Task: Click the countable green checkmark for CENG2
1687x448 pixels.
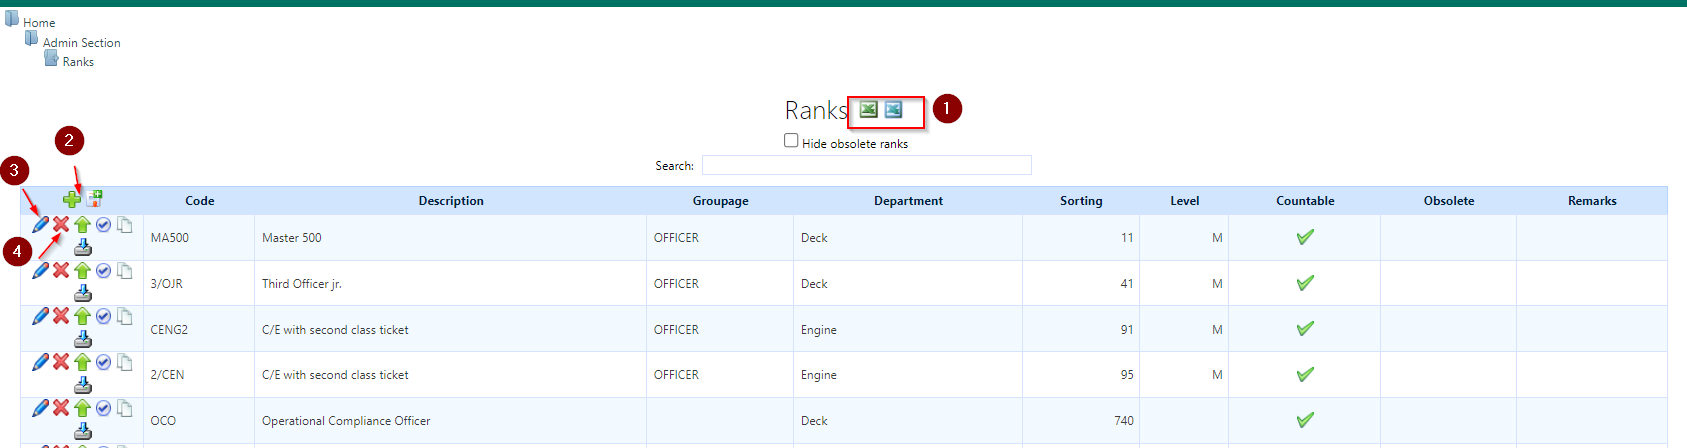Action: (x=1305, y=329)
